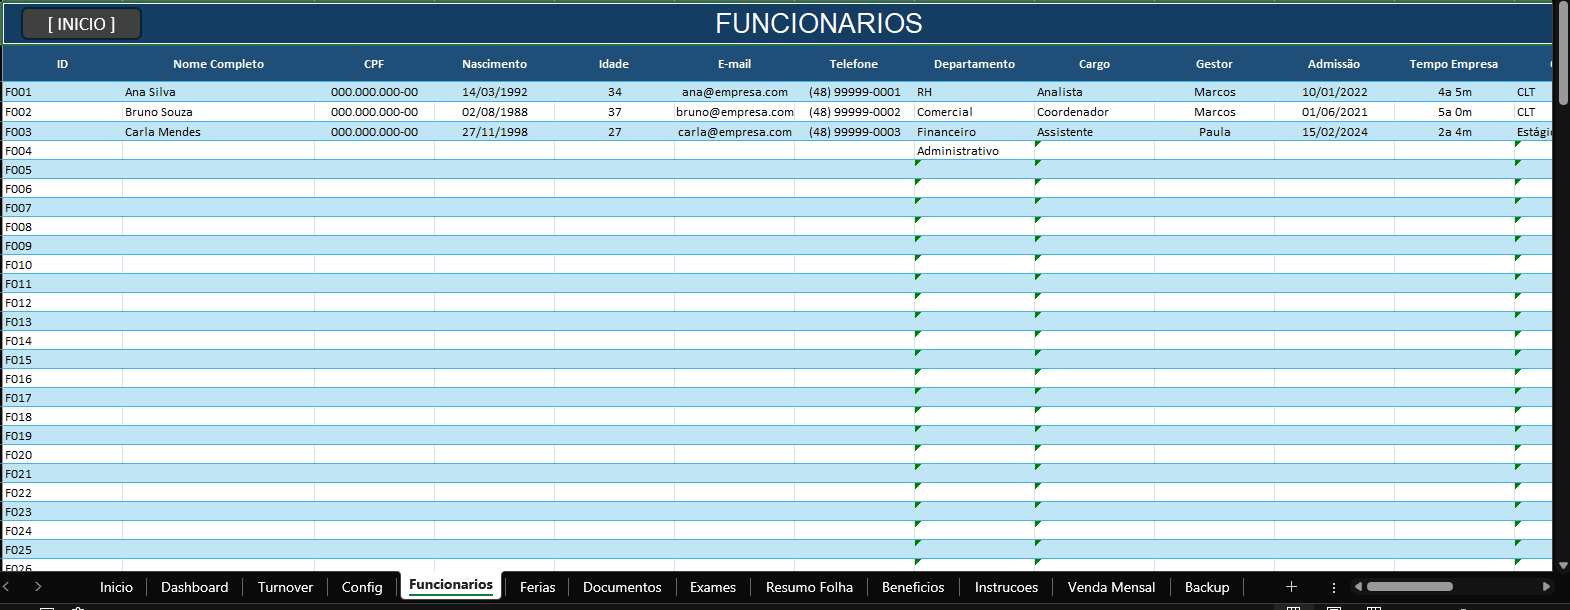Screen dimensions: 1570x610
Task: Click the carla@empresa.com email cell
Action: (x=734, y=132)
